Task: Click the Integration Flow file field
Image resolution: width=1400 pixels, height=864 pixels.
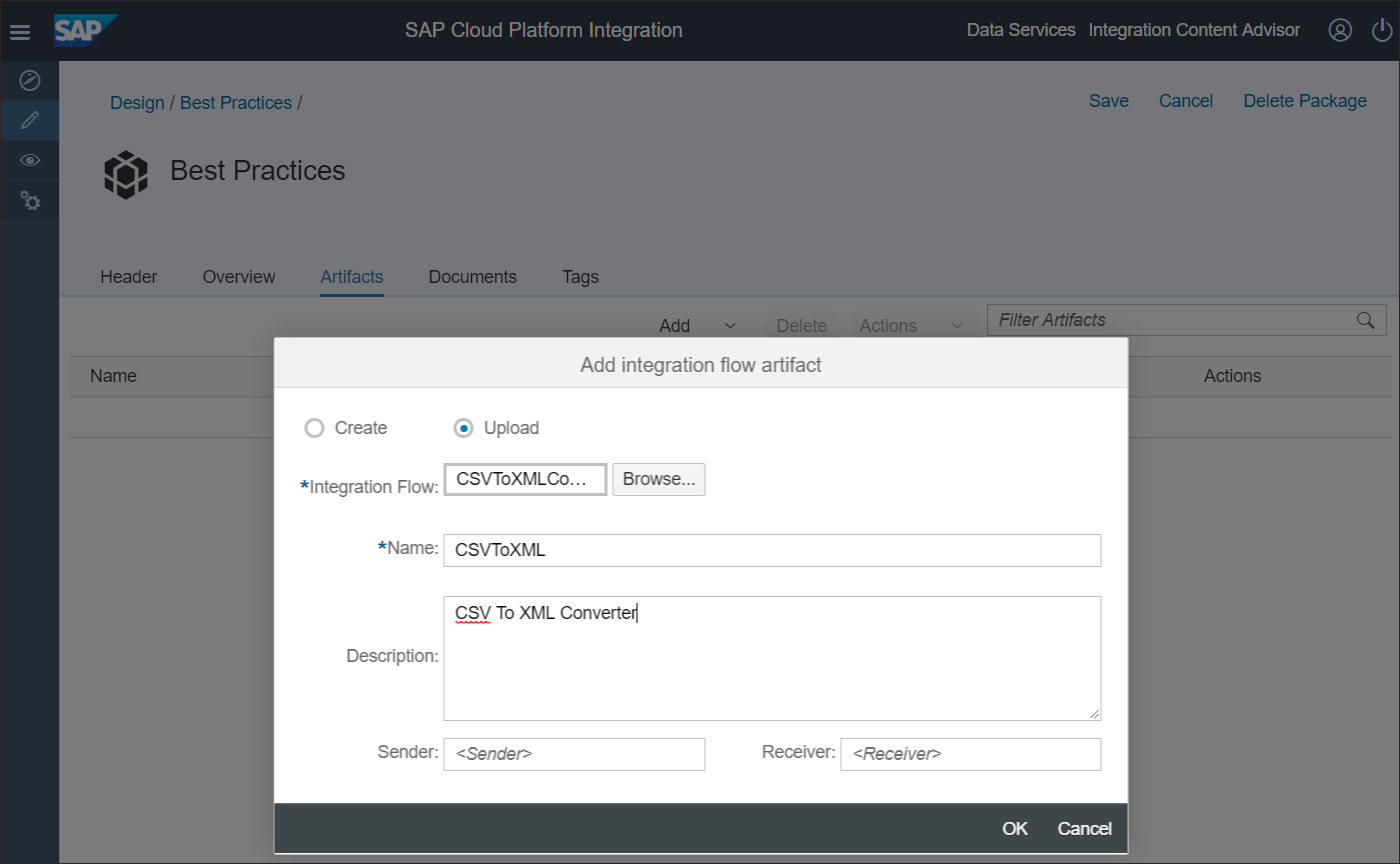Action: [525, 479]
